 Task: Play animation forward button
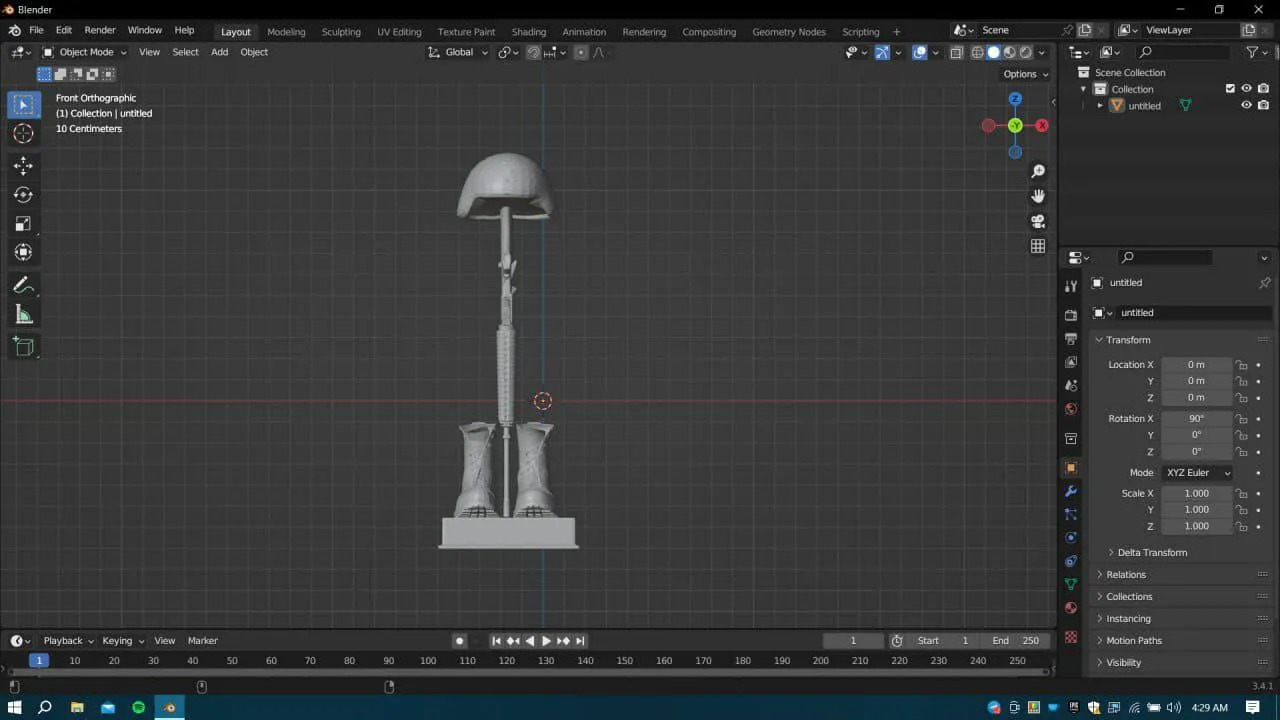546,641
